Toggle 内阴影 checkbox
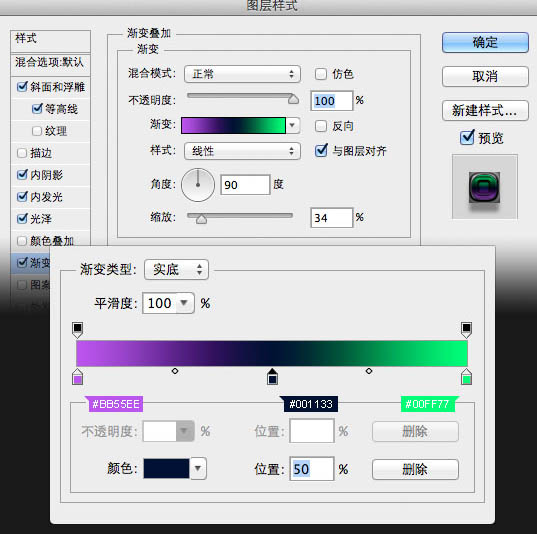The width and height of the screenshot is (537, 534). point(22,175)
